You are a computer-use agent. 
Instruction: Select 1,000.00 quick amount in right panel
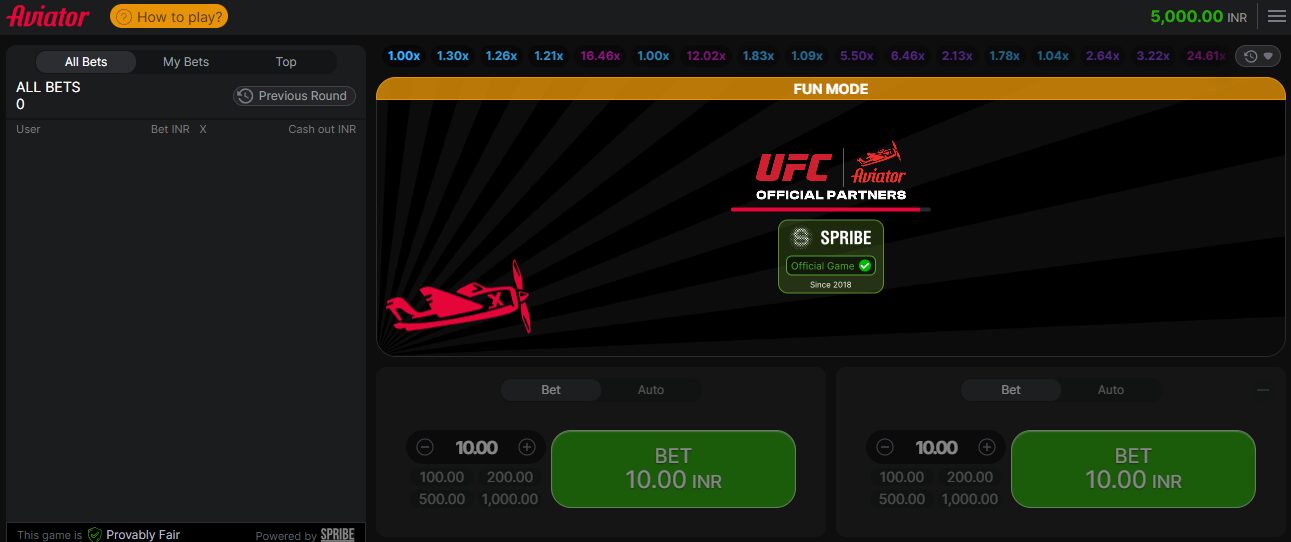pos(970,499)
